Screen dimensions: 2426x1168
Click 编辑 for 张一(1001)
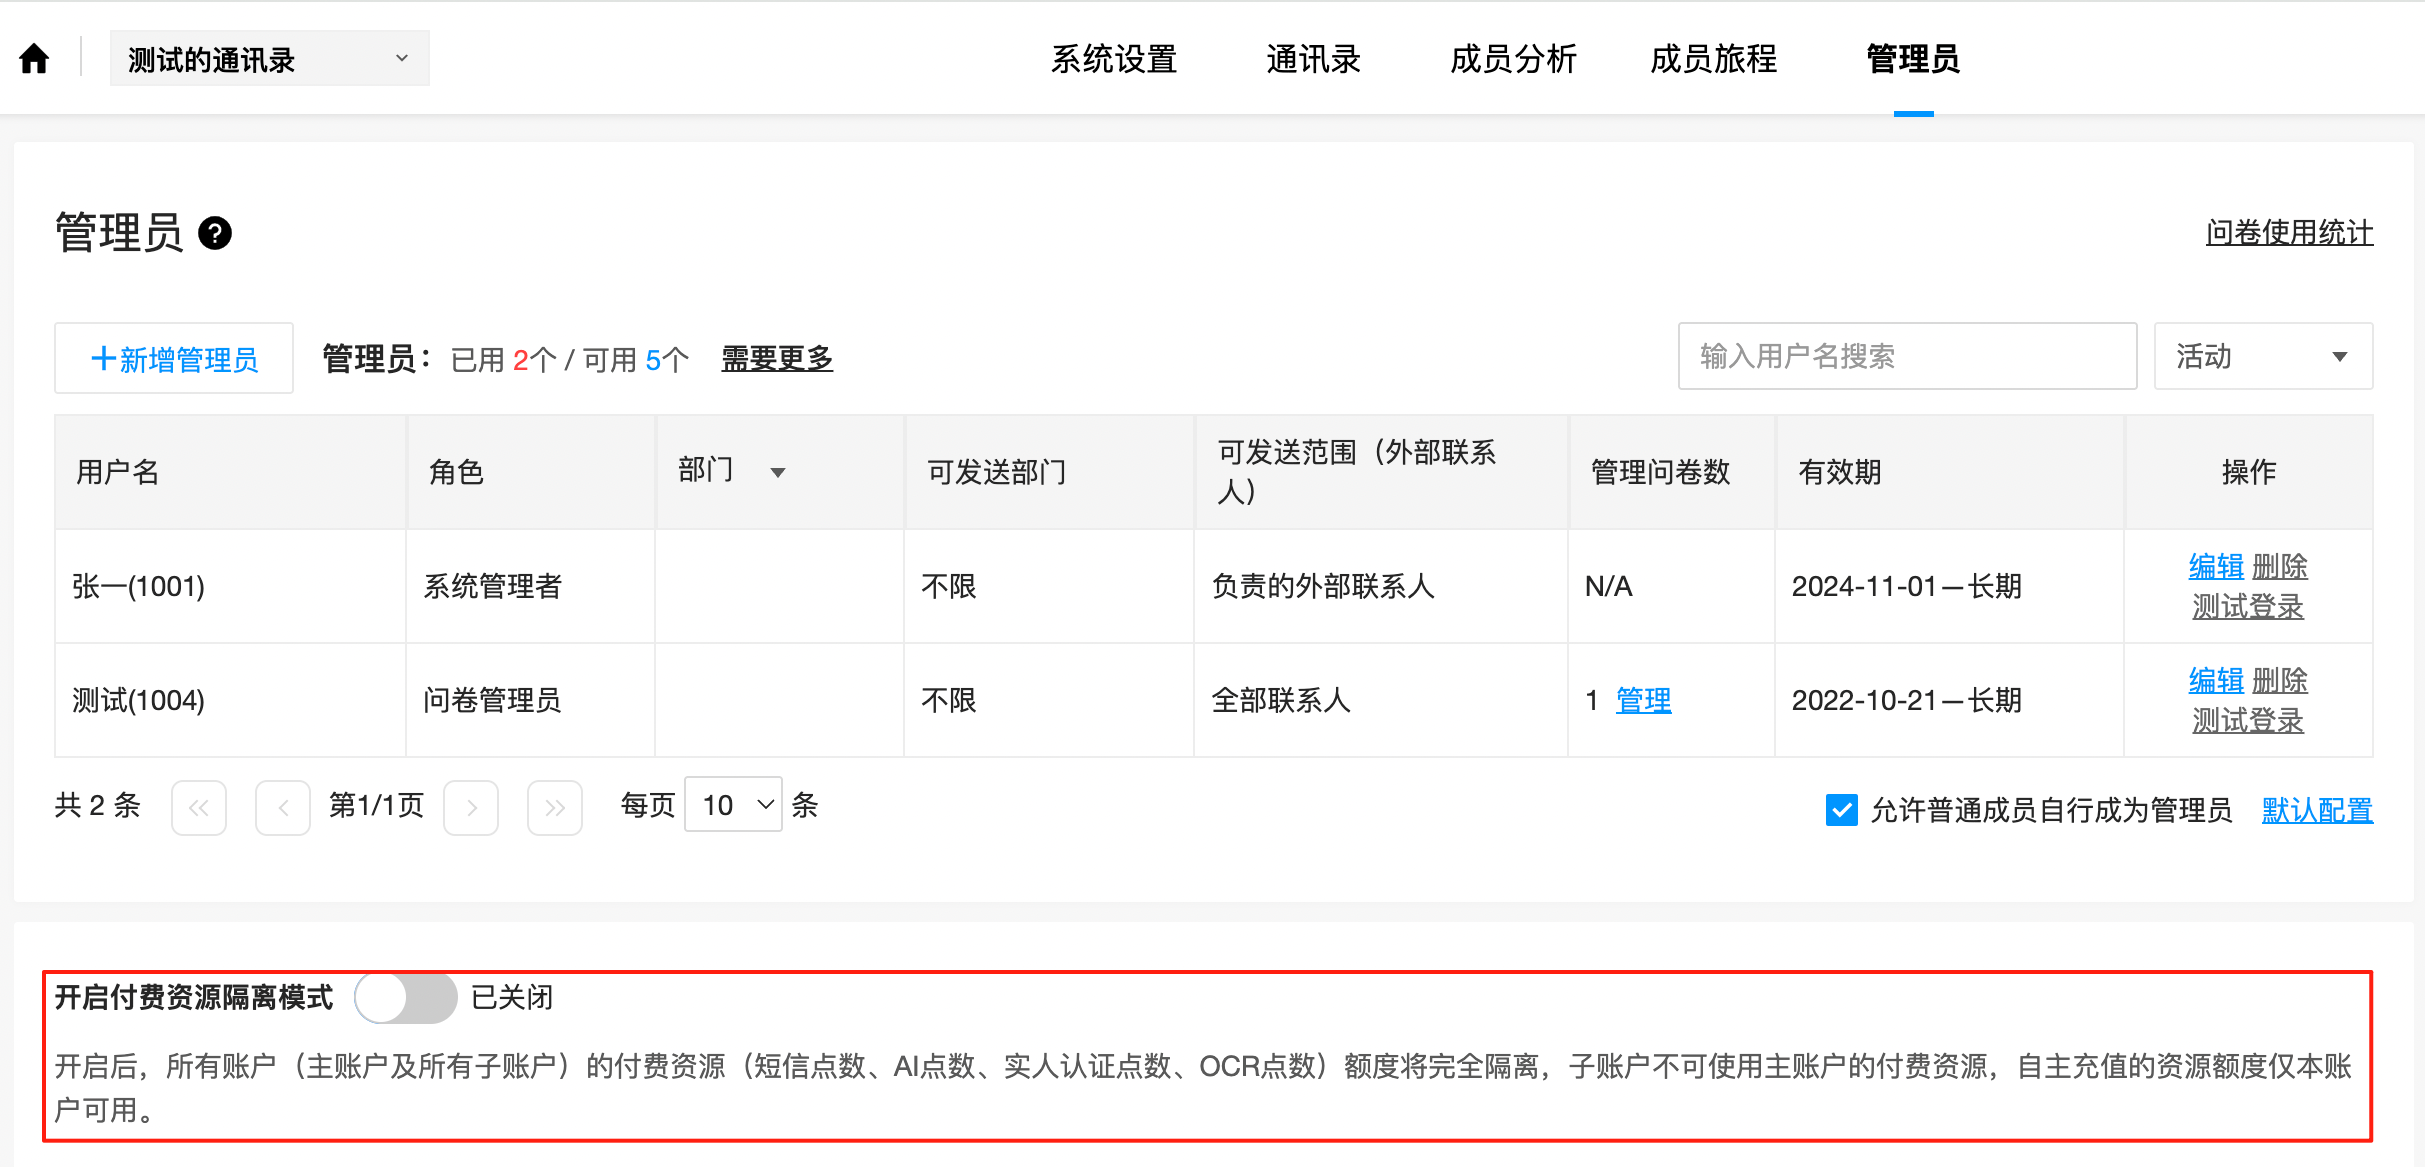pyautogui.click(x=2215, y=566)
